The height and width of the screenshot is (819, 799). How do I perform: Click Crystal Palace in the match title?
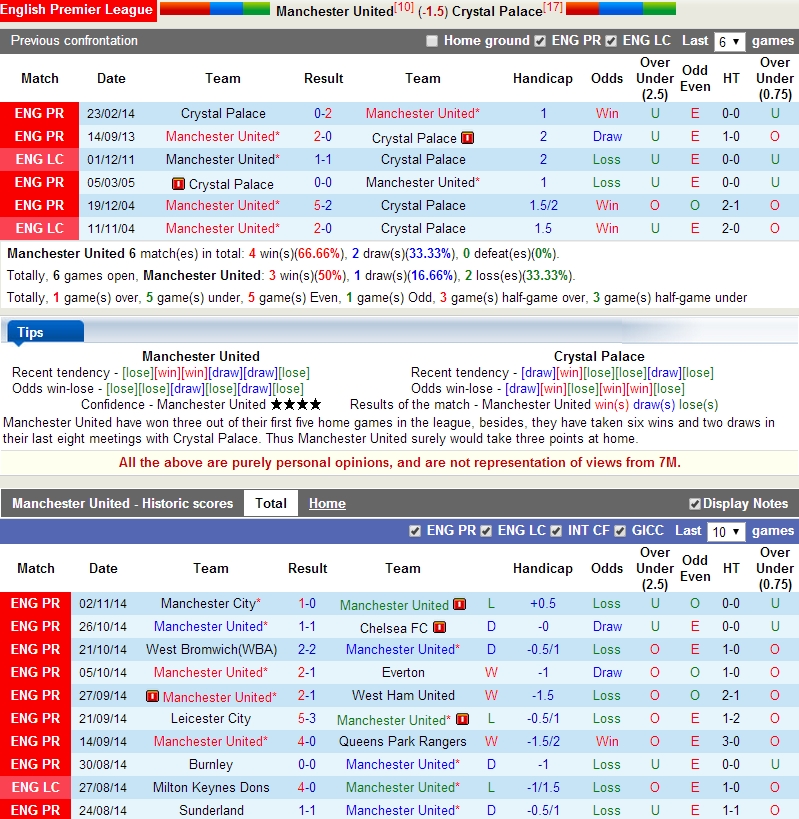click(x=497, y=11)
